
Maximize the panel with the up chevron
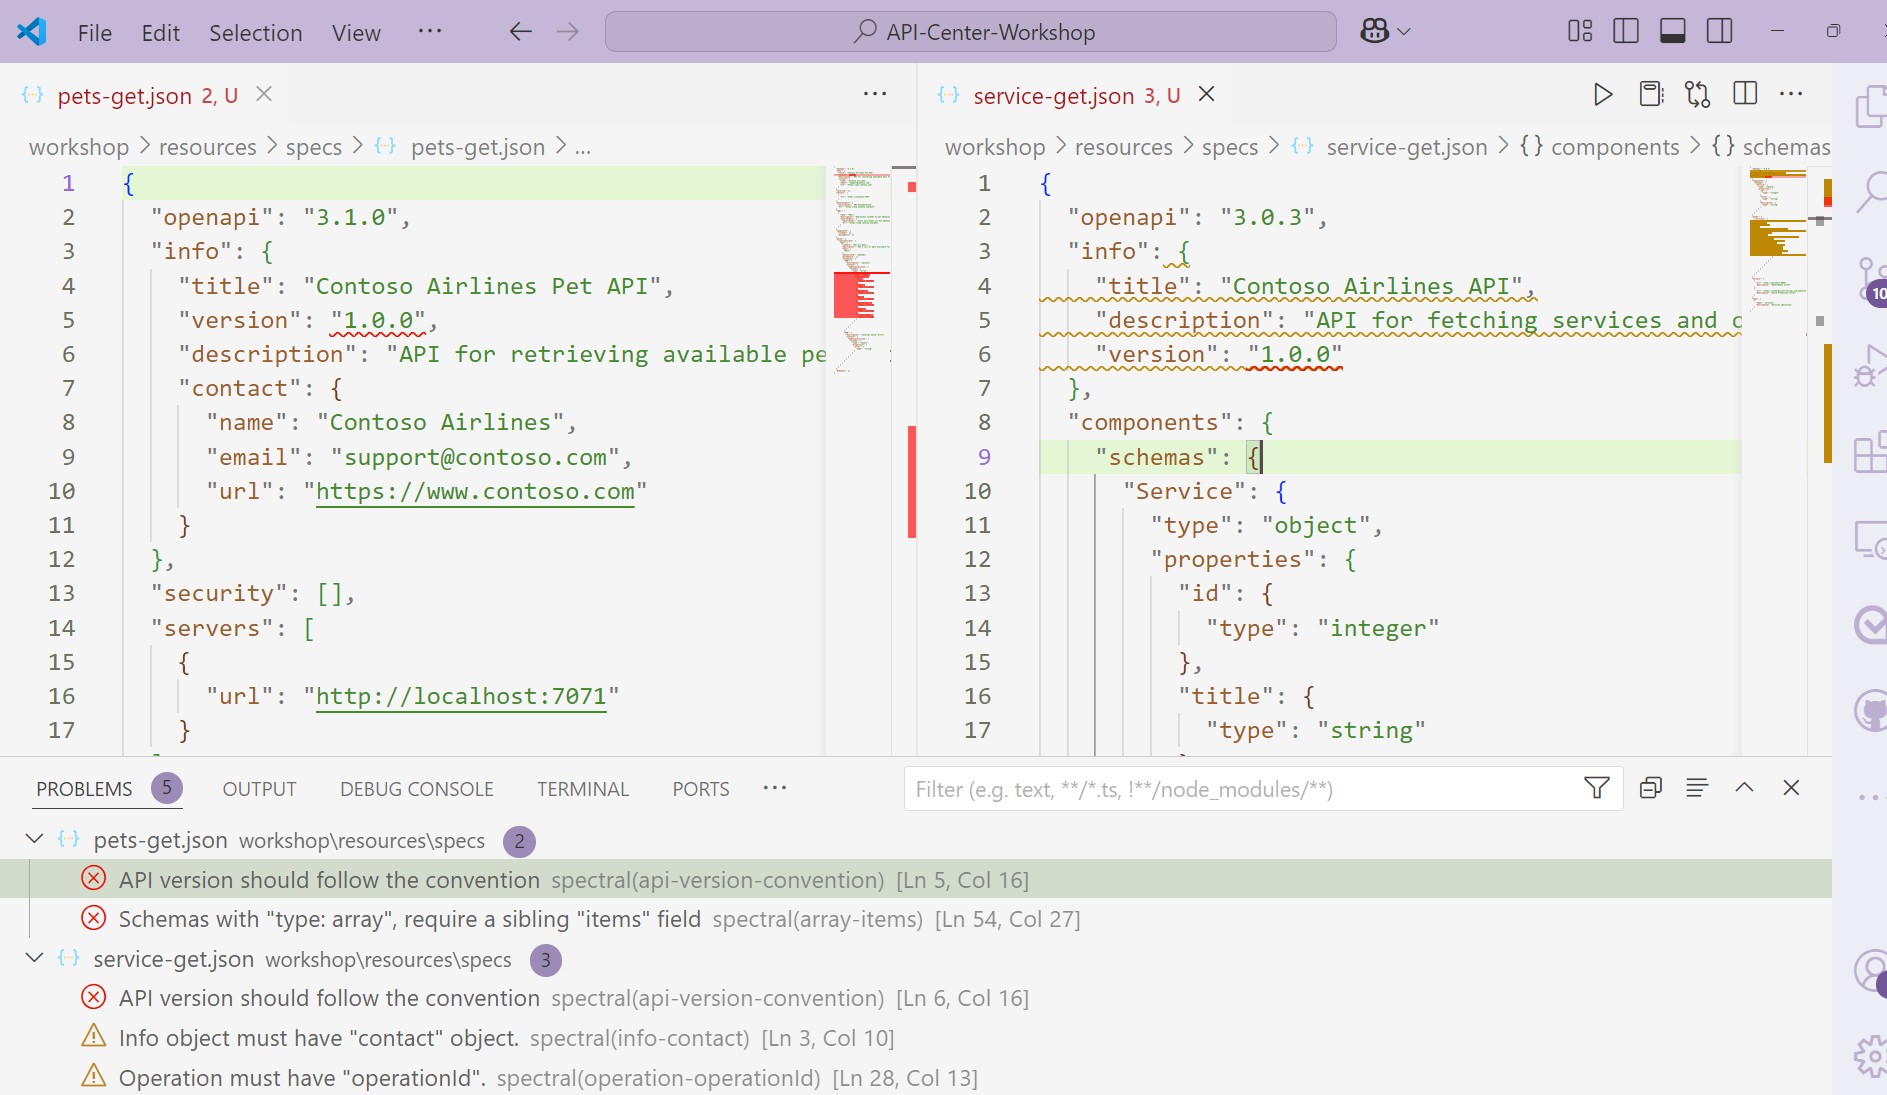click(1744, 788)
